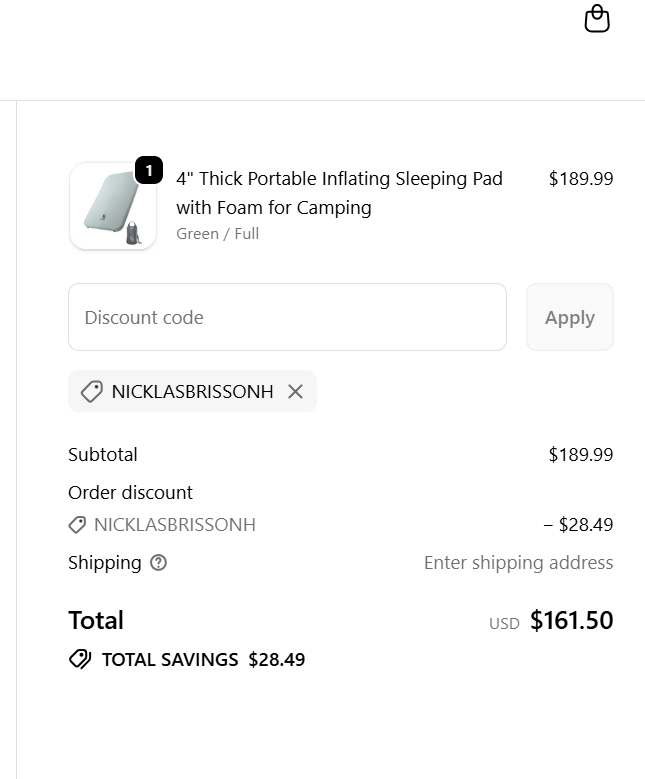Click the sleeping pad product thumbnail

coord(112,206)
